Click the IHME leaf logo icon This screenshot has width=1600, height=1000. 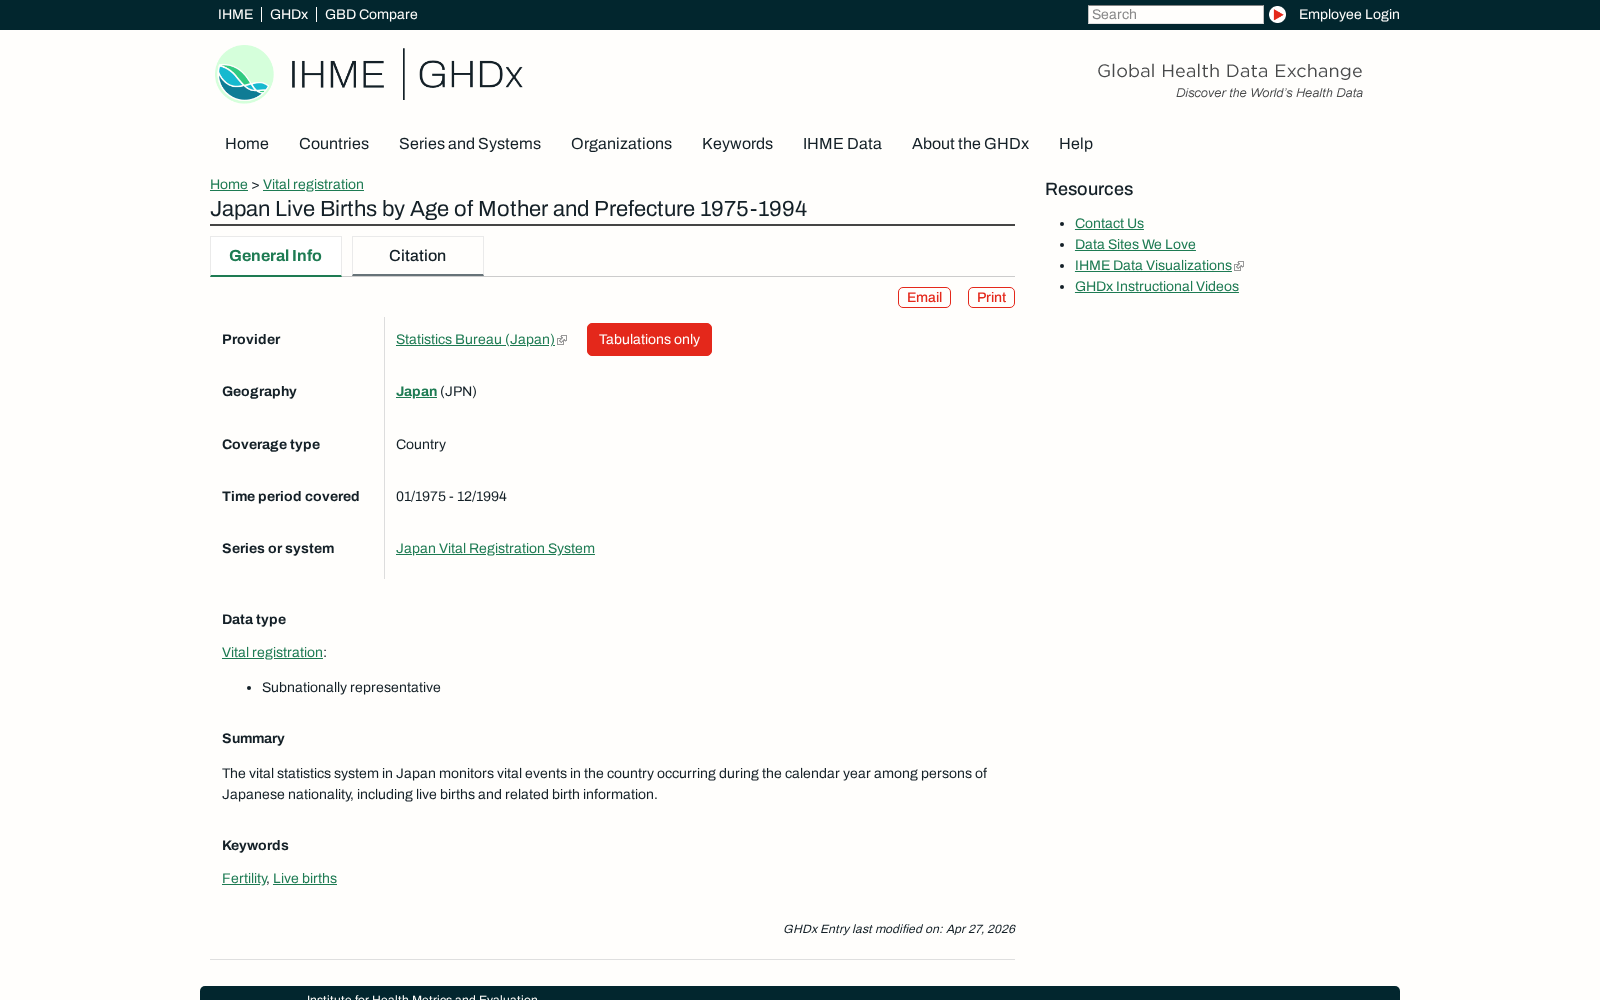tap(244, 74)
